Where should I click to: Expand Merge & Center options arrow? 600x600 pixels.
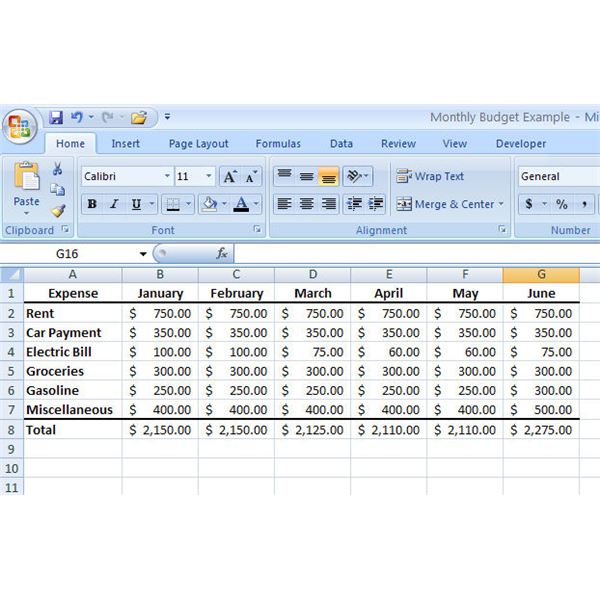[x=501, y=204]
